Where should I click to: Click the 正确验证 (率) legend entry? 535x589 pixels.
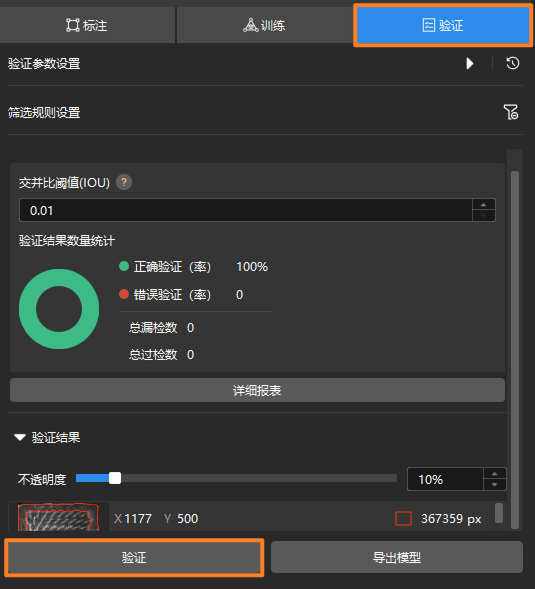point(165,267)
